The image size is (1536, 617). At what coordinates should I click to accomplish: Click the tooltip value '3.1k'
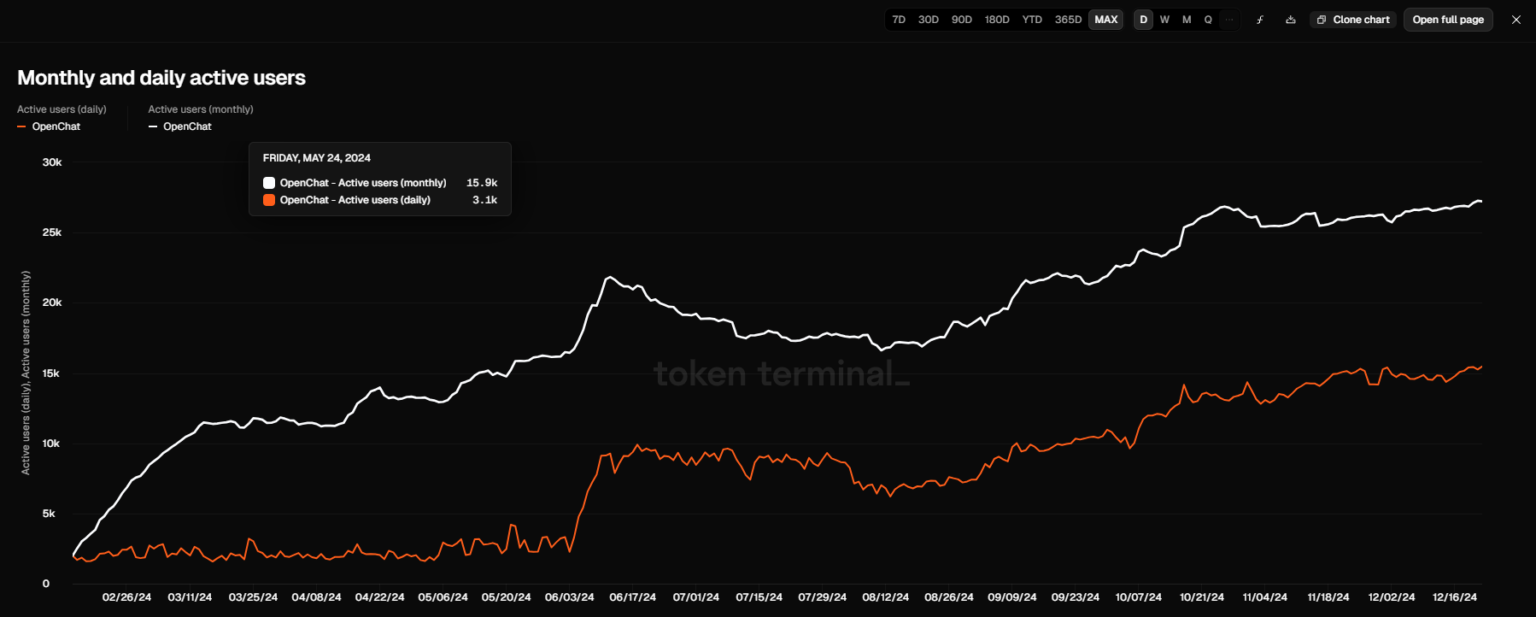(487, 200)
